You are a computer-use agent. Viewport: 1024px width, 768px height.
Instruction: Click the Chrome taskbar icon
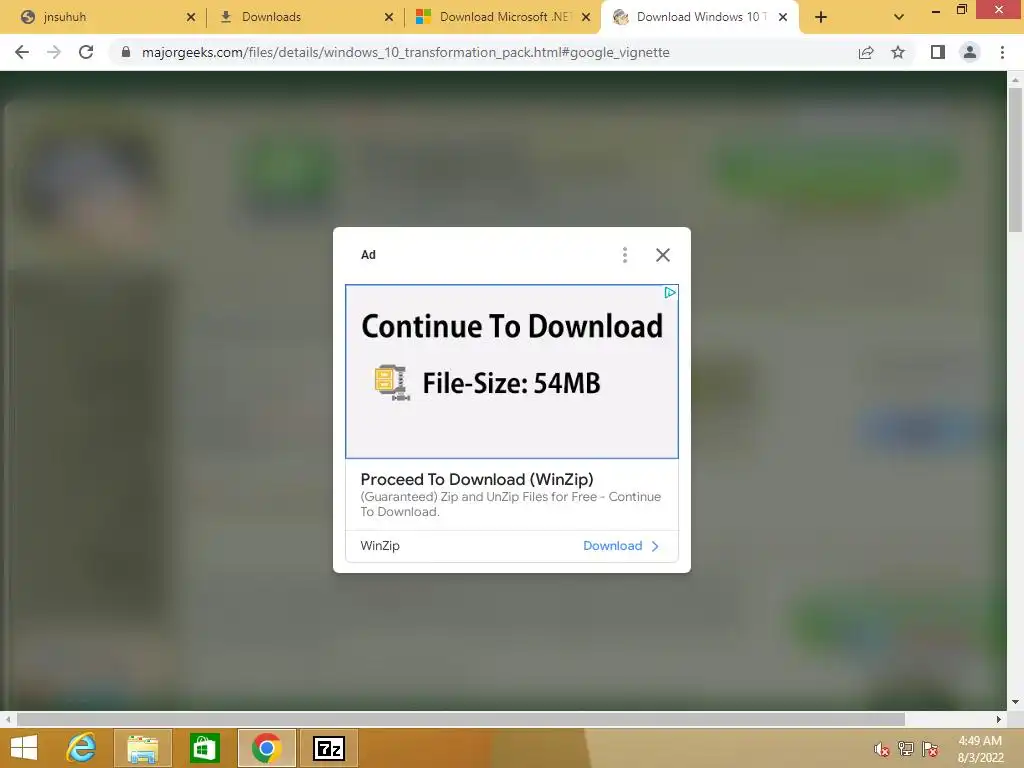(x=266, y=748)
